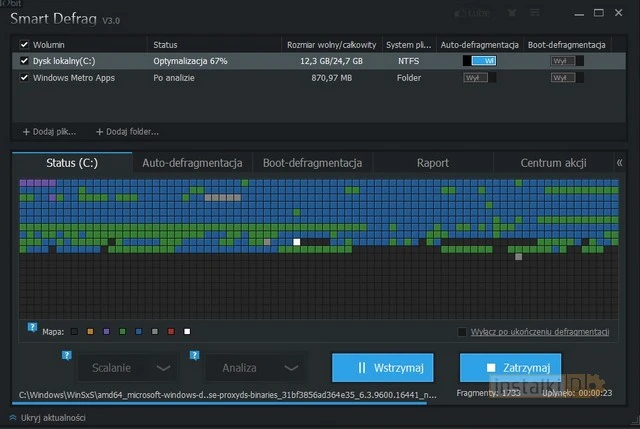Click the NTFS file system cell

click(409, 61)
